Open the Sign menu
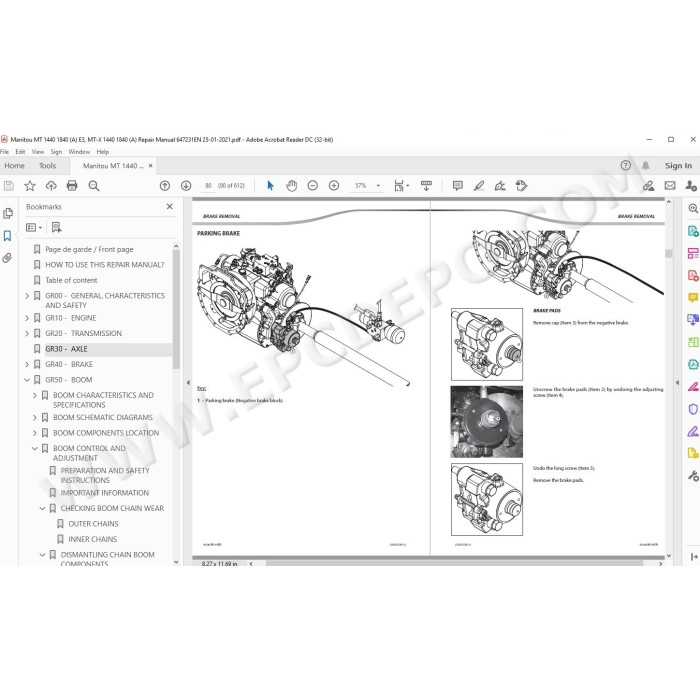Screen dimensions: 700x700 (56, 152)
